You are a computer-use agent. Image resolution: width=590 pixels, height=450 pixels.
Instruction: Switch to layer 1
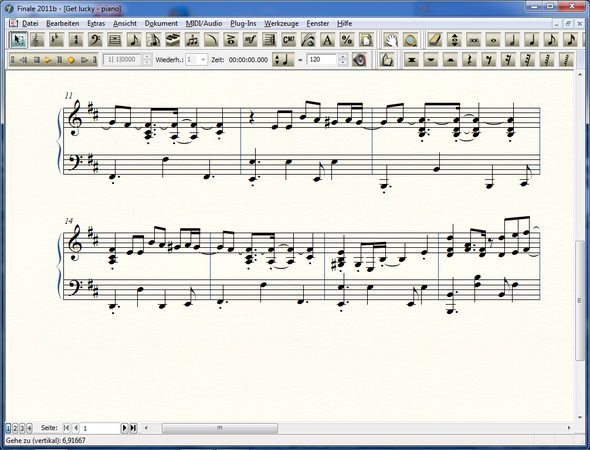click(x=8, y=428)
